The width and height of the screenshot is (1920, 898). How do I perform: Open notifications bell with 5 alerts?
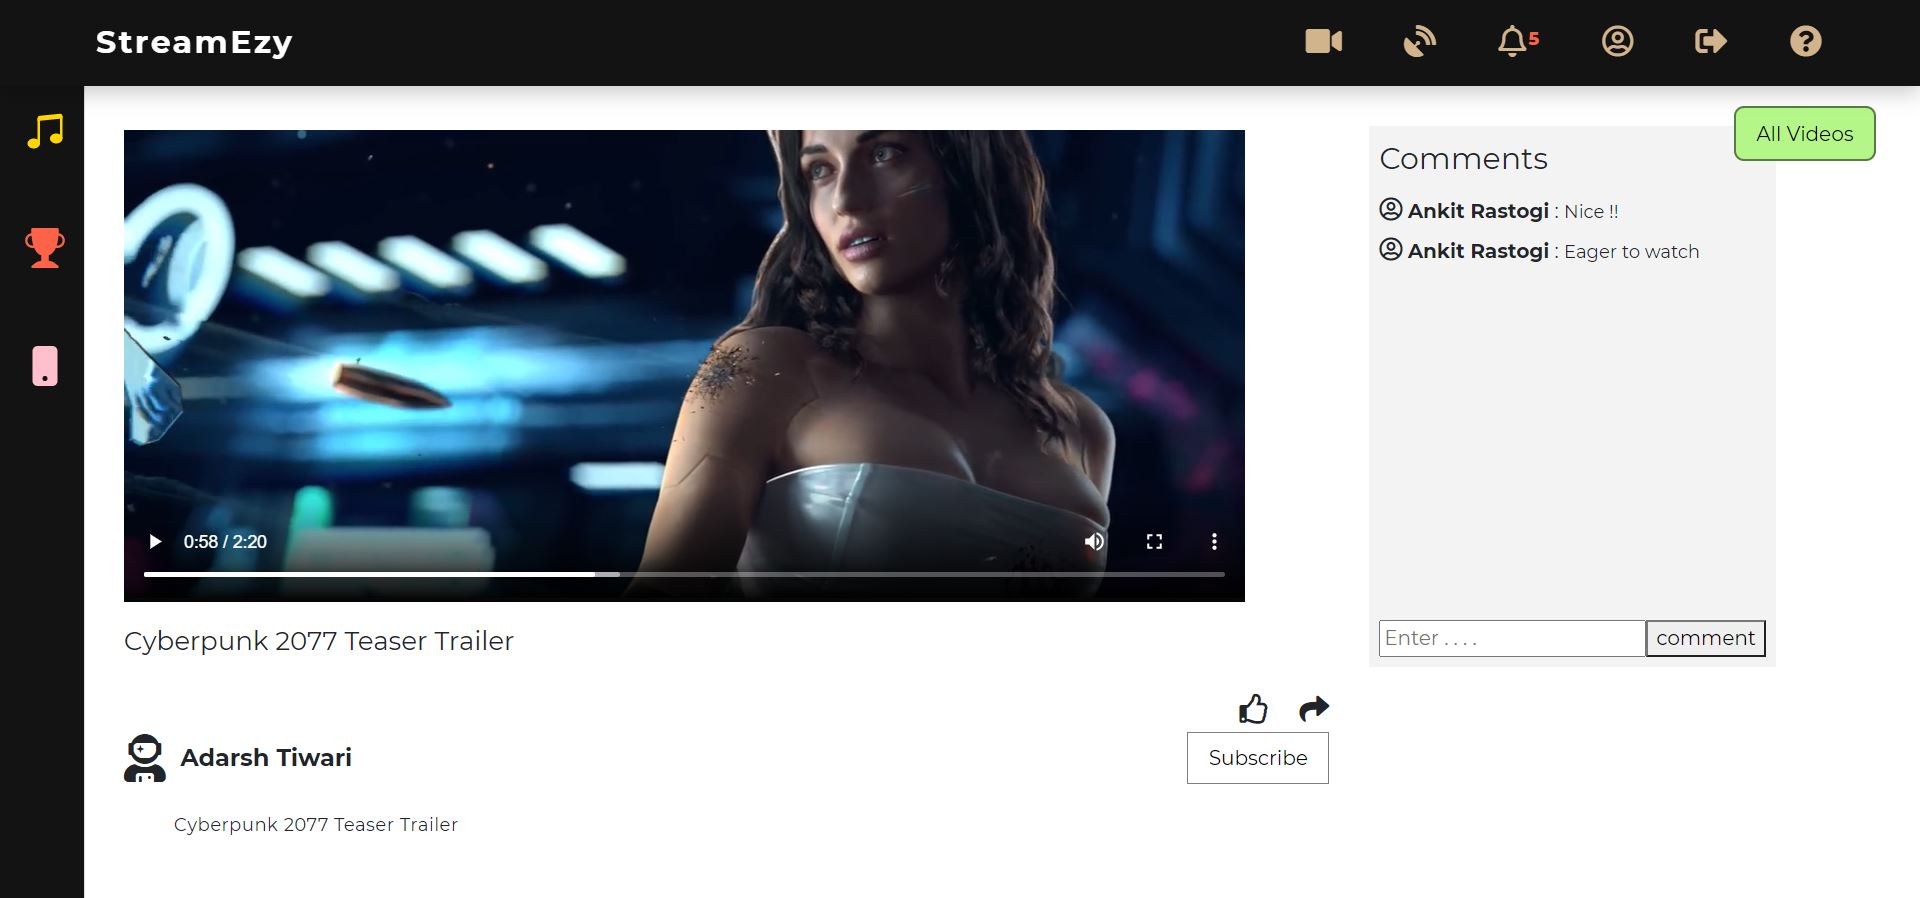(1517, 41)
